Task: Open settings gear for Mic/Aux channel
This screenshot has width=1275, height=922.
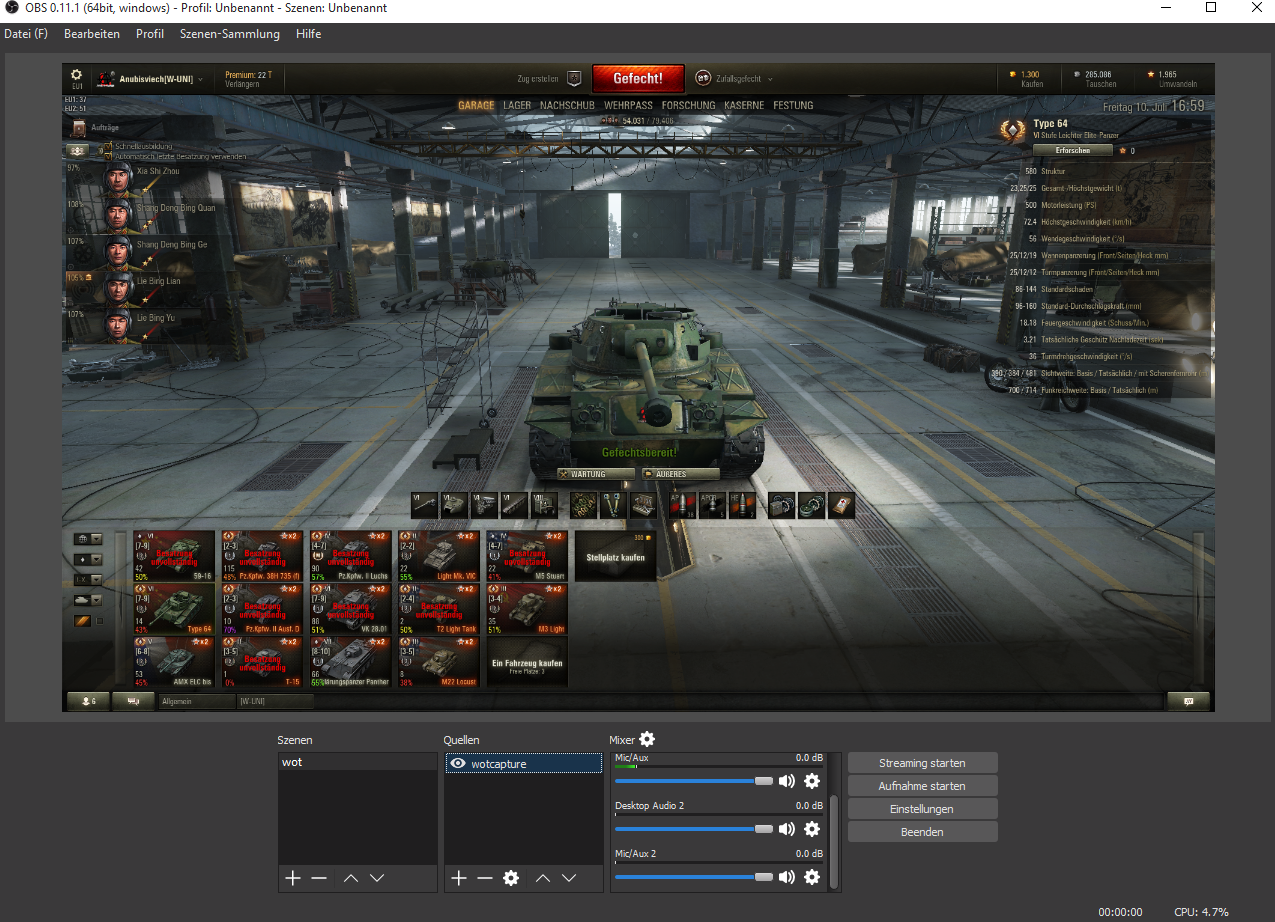Action: tap(812, 781)
